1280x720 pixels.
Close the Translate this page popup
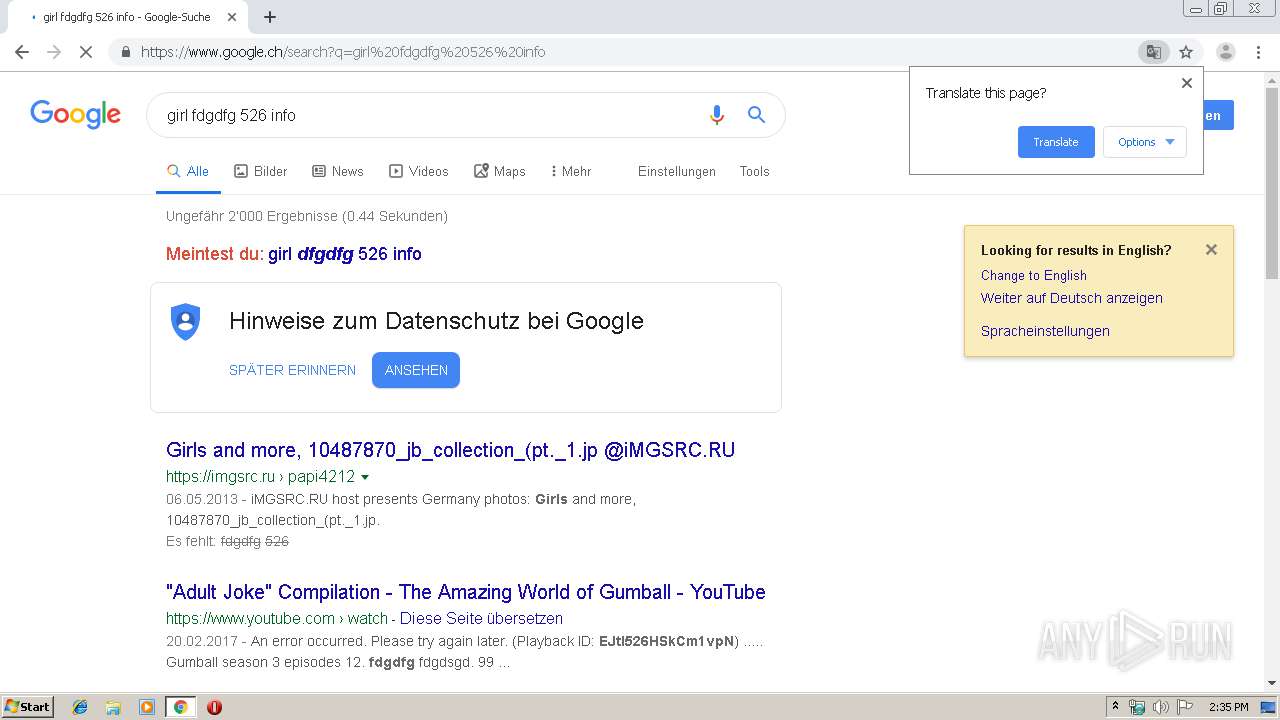click(1187, 83)
